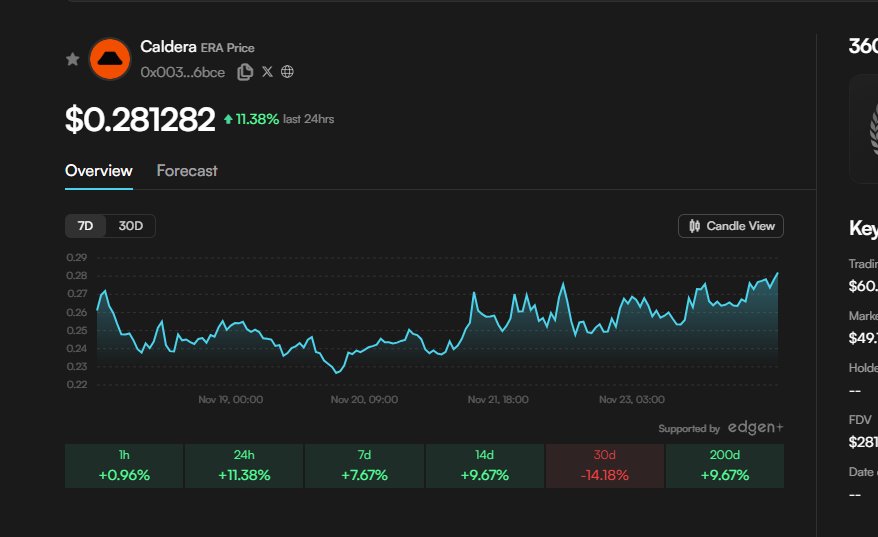Image resolution: width=878 pixels, height=537 pixels.
Task: Click the Caldera token name heading
Action: pos(168,46)
